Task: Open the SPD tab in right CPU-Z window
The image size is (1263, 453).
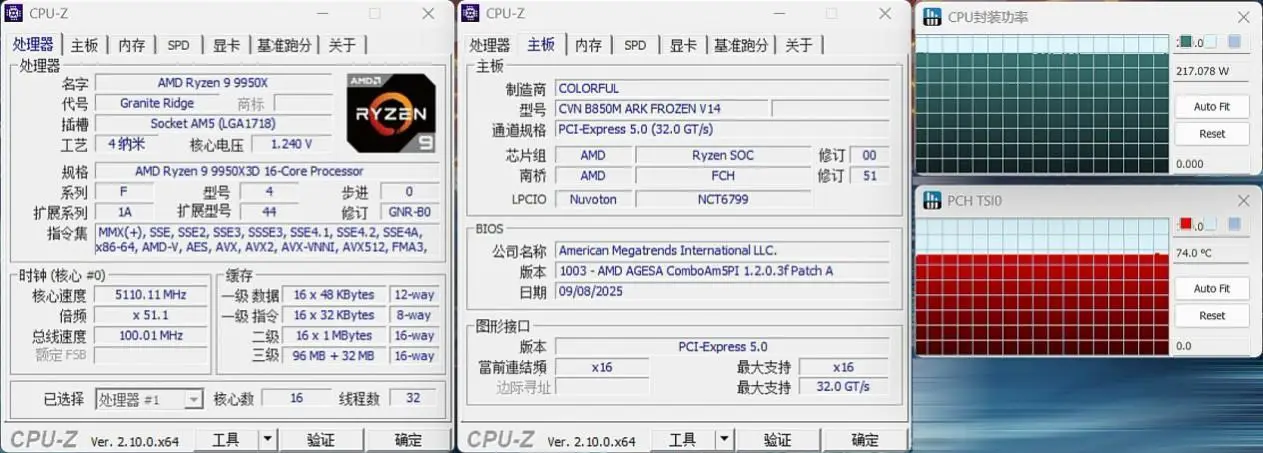Action: click(635, 45)
